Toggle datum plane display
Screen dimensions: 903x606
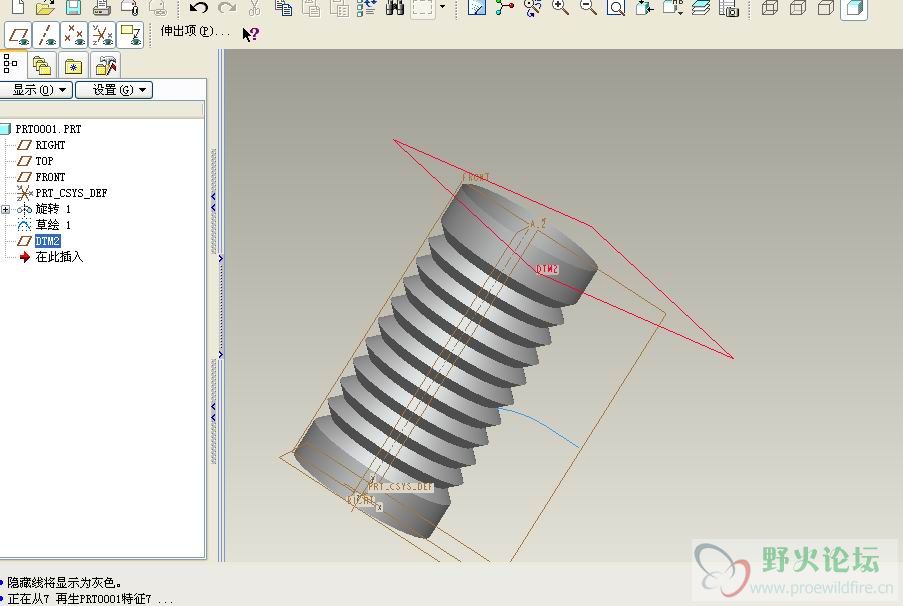click(18, 35)
